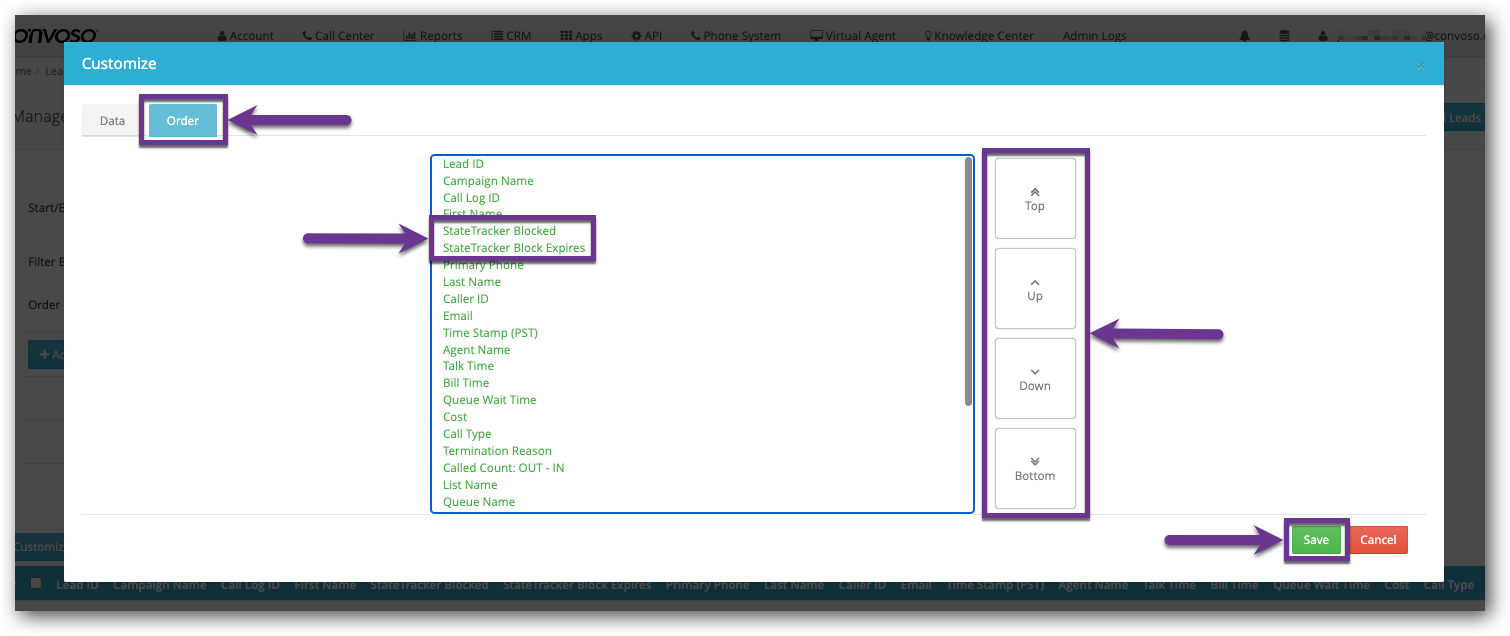This screenshot has width=1510, height=636.
Task: Move item to Bottom
Action: pyautogui.click(x=1035, y=468)
